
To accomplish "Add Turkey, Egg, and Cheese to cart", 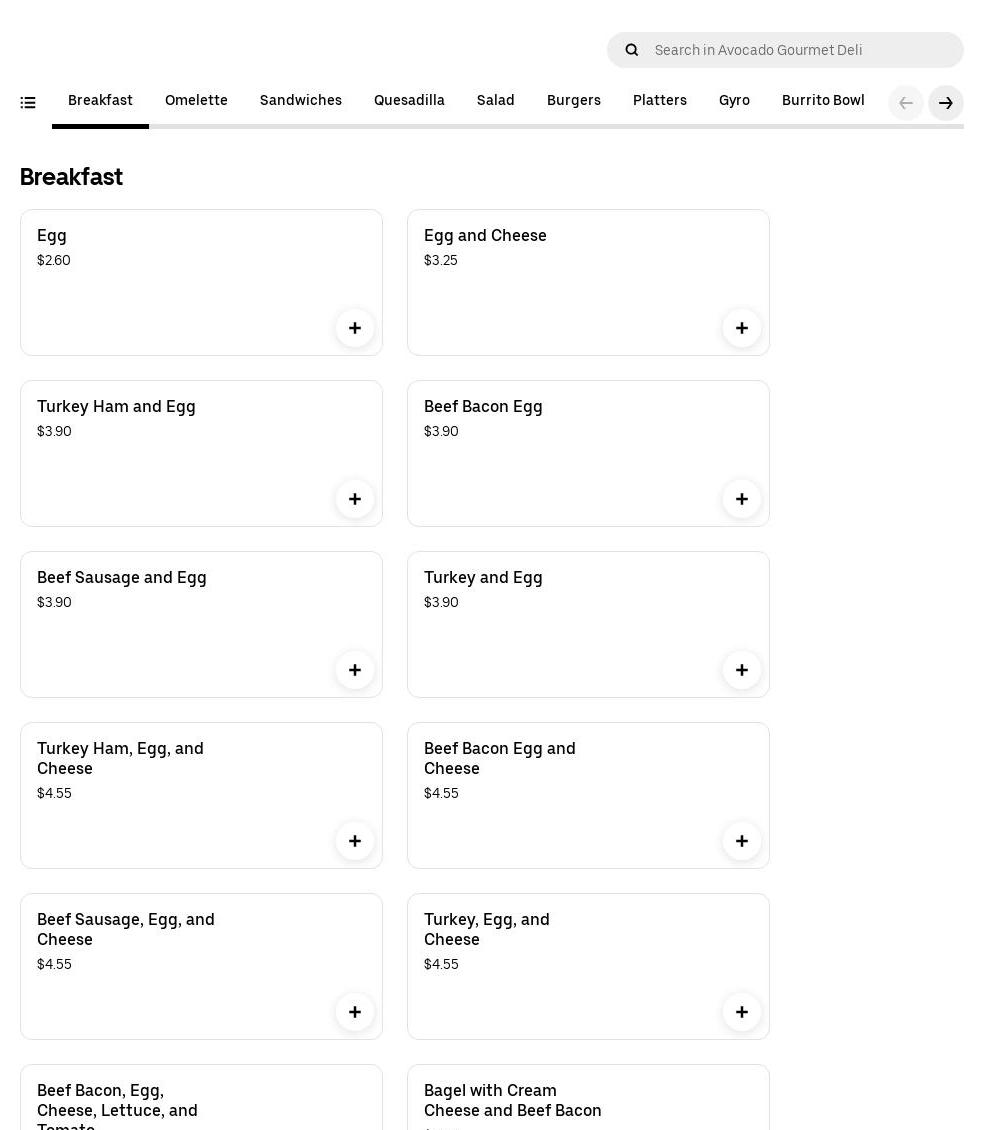I will [742, 1012].
